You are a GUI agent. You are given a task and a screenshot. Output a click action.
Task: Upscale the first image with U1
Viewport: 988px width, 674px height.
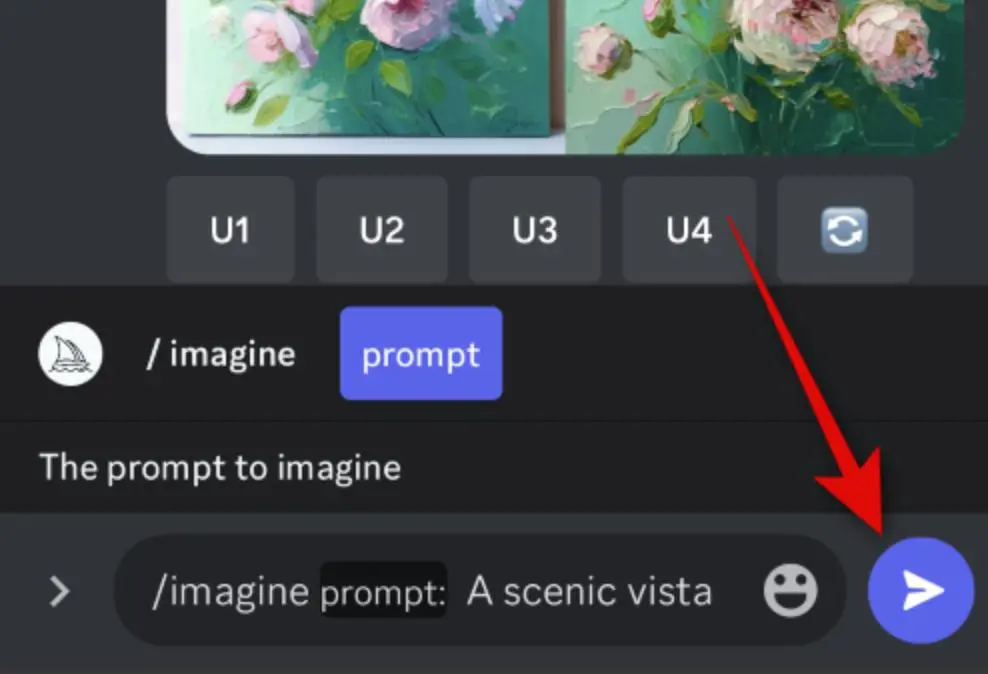click(x=230, y=231)
